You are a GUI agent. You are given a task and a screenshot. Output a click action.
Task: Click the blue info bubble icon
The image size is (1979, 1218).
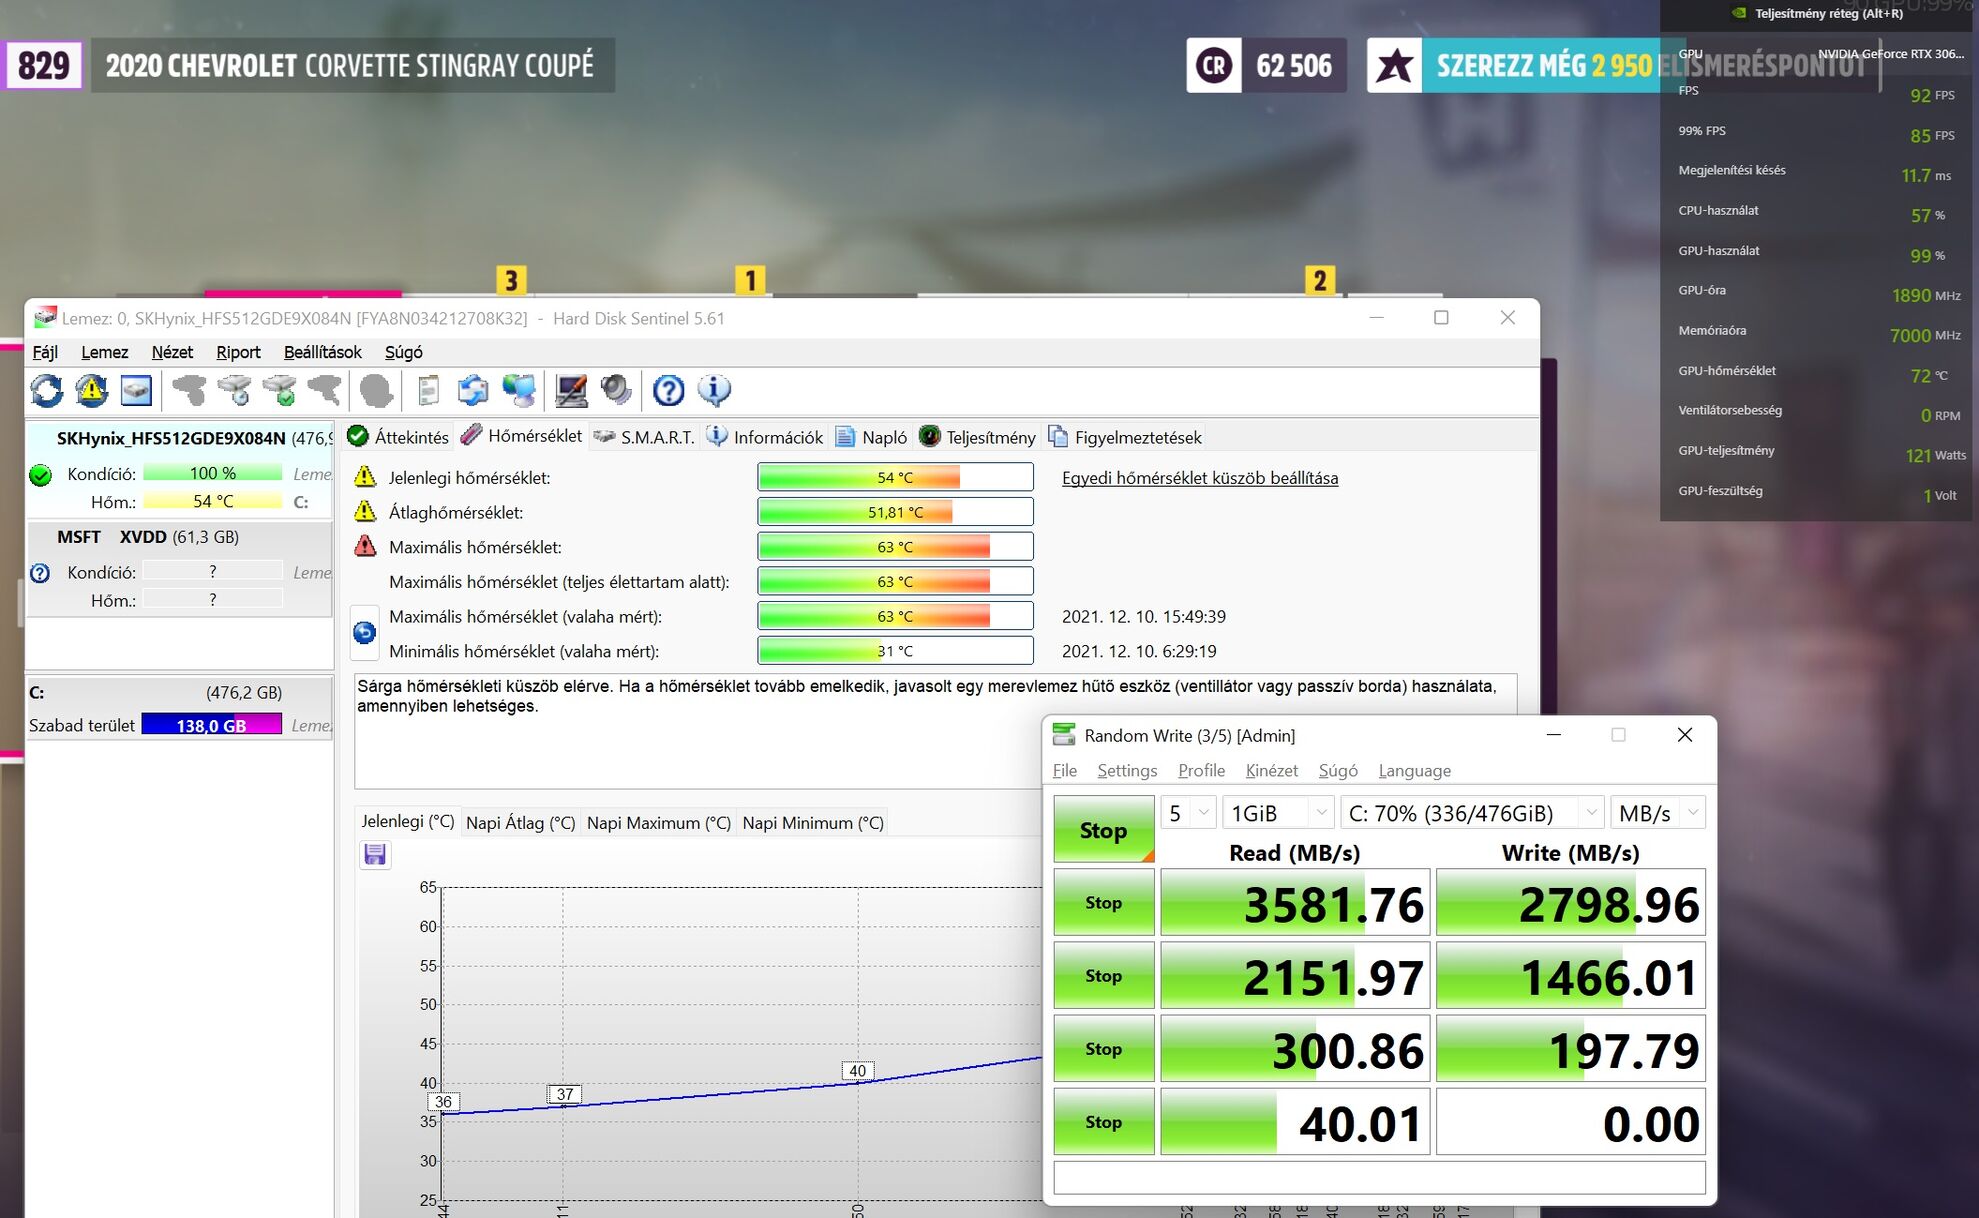714,391
